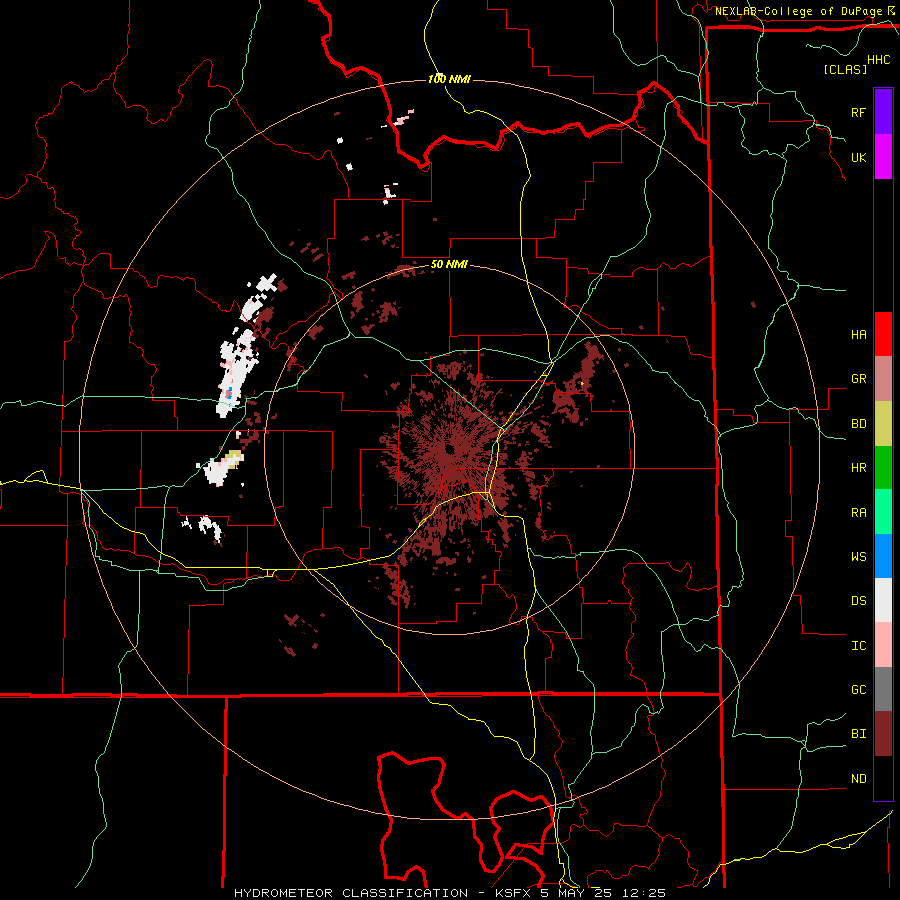900x900 pixels.
Task: Click the IC legend label
Action: tap(858, 646)
